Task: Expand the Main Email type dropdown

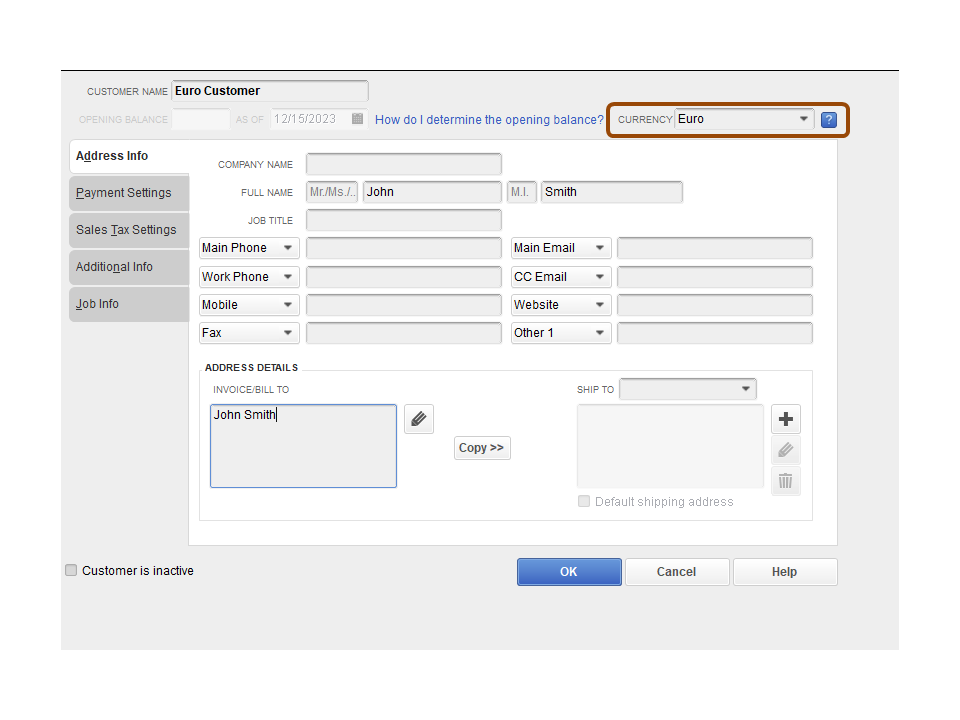Action: click(x=561, y=248)
